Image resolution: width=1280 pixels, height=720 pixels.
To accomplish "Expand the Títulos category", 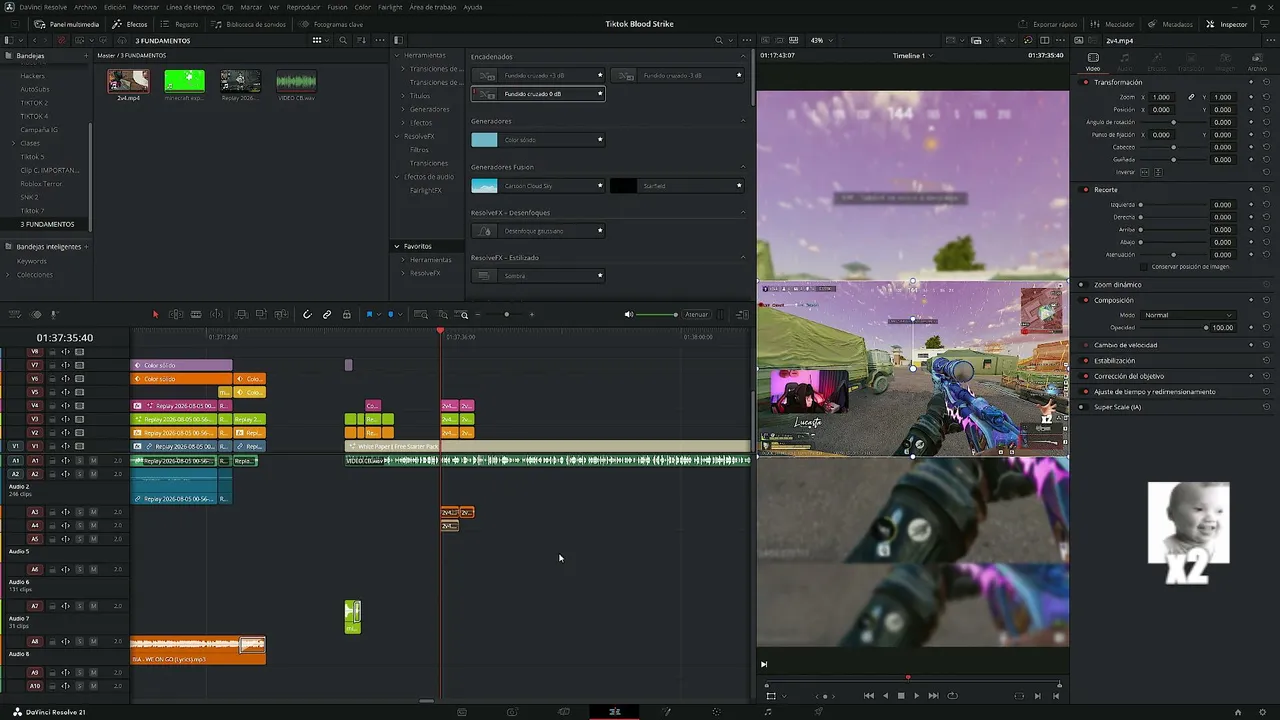I will tap(403, 96).
